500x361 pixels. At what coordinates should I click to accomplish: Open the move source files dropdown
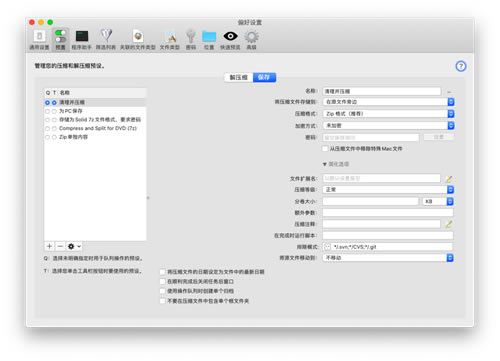tap(388, 258)
